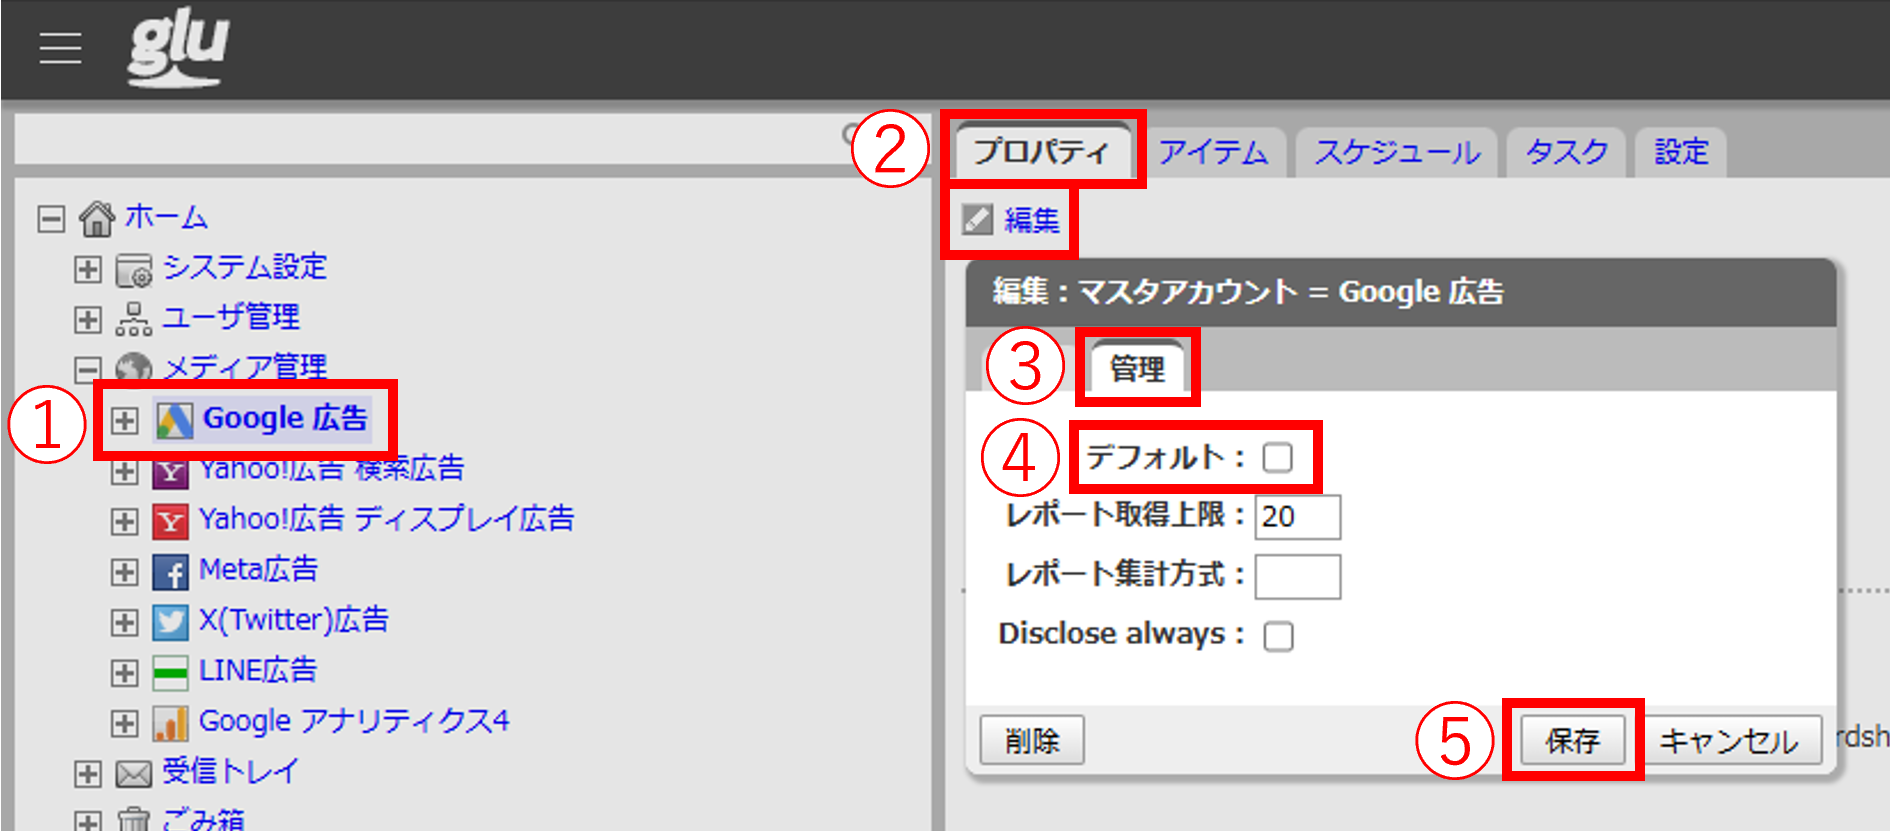Screen dimensions: 1890x833
Task: Click the LINE広告 green icon
Action: (170, 672)
